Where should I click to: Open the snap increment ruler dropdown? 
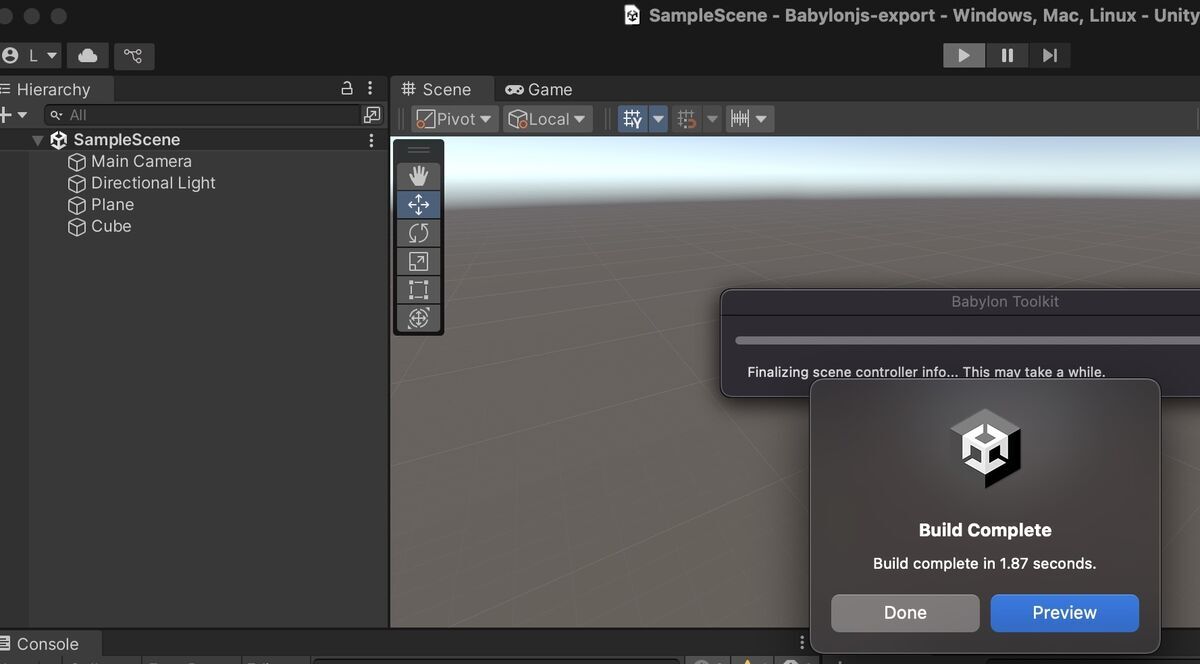click(749, 119)
